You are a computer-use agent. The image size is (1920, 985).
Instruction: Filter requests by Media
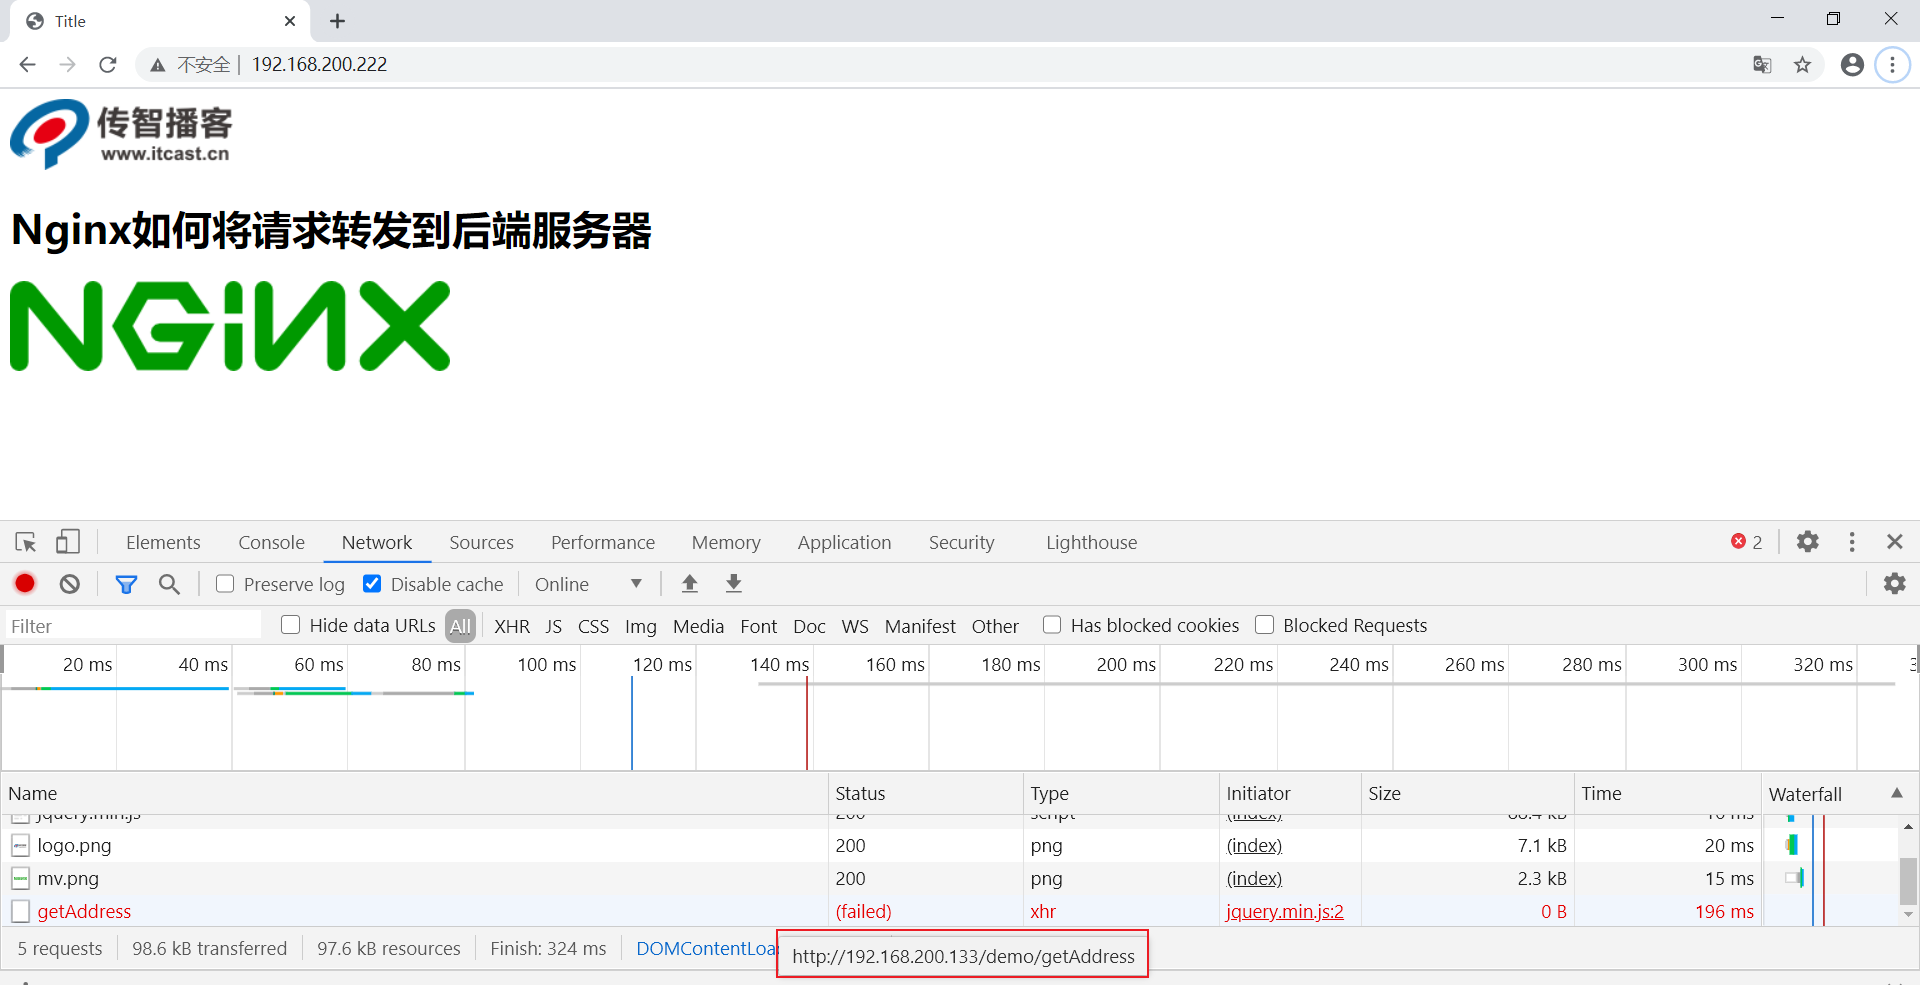click(x=698, y=626)
